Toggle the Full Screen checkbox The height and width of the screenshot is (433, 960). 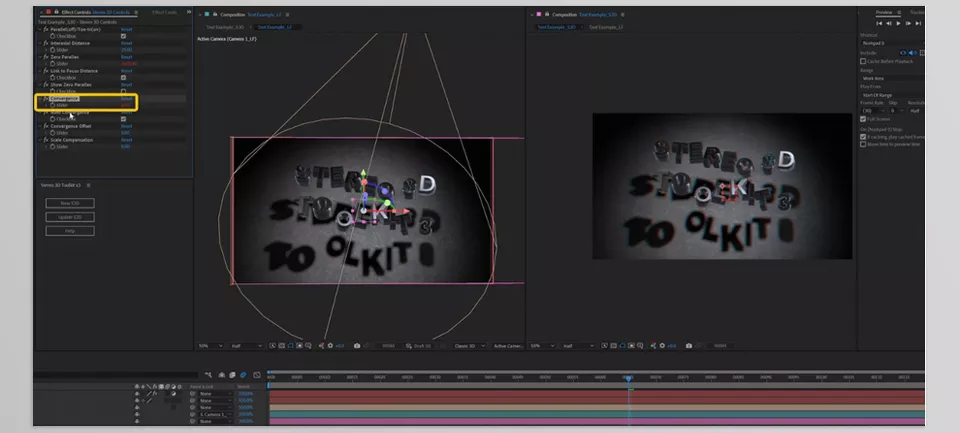863,119
